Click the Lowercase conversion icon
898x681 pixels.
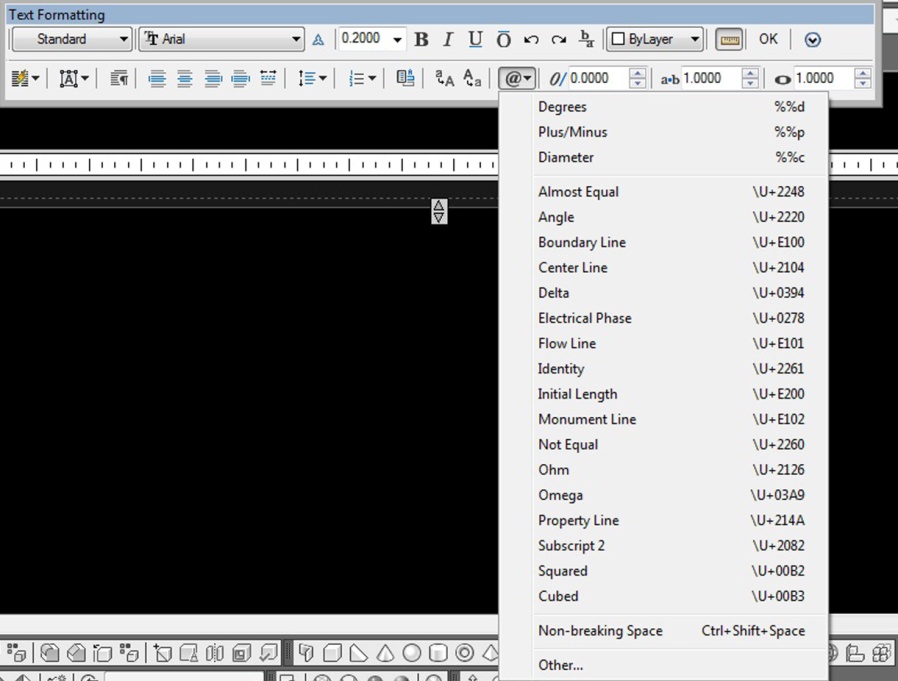pos(473,78)
